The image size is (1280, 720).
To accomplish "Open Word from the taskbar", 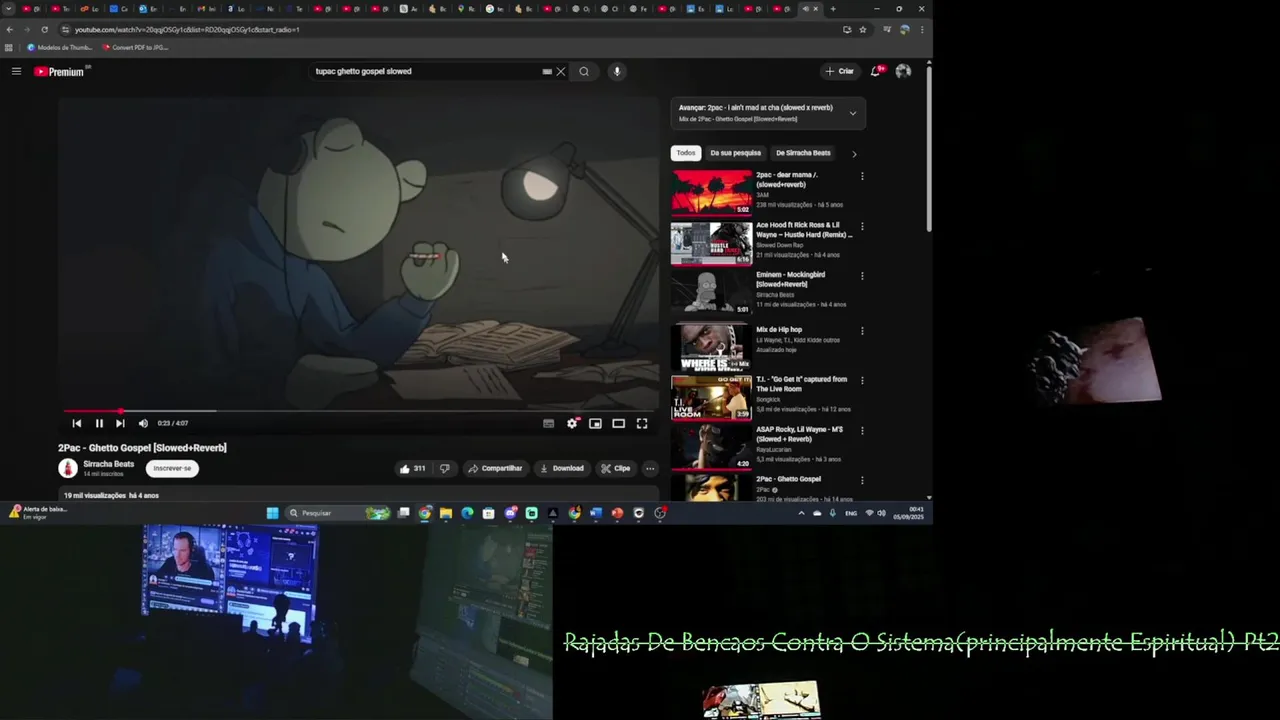I will click(x=596, y=513).
